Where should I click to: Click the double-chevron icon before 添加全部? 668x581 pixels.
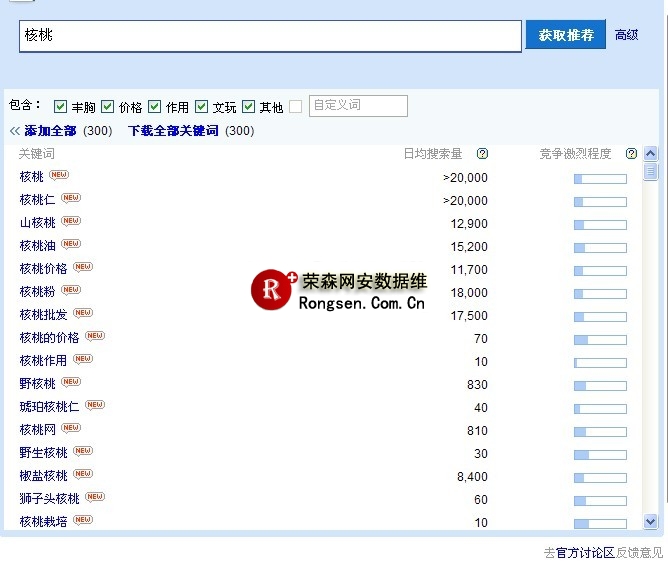(15, 131)
